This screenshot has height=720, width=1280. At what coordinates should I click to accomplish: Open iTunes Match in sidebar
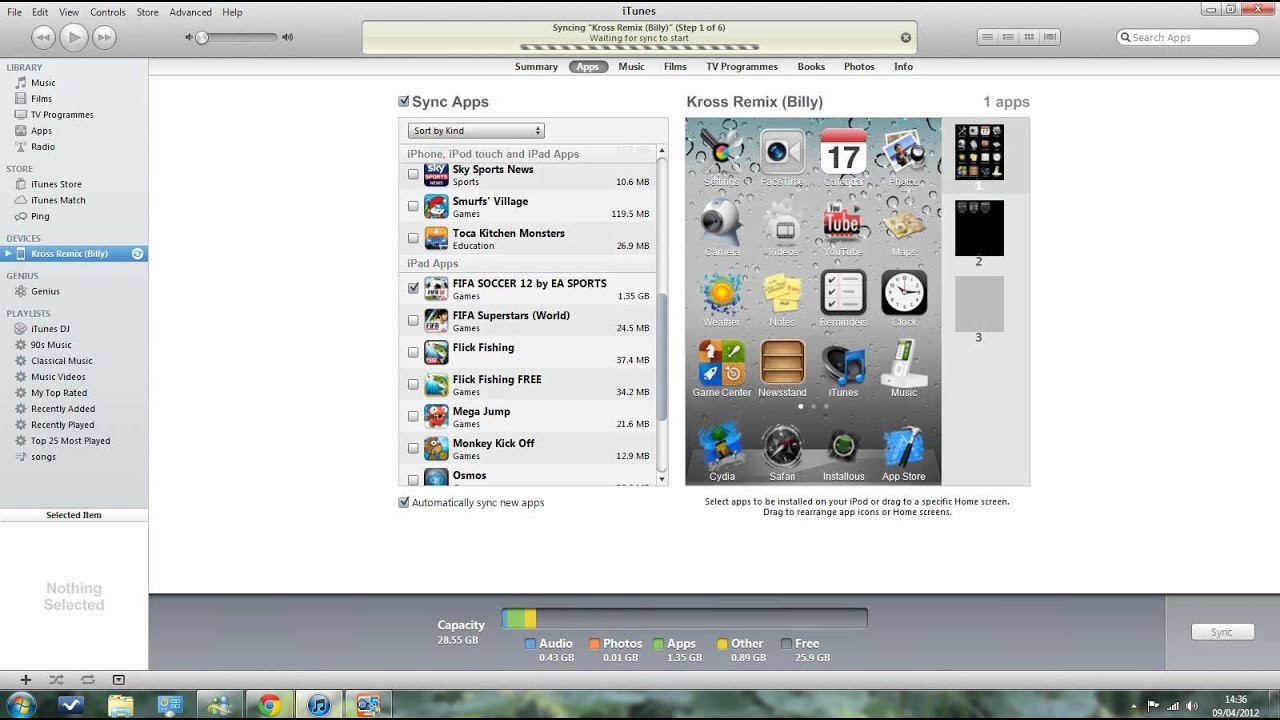click(58, 200)
